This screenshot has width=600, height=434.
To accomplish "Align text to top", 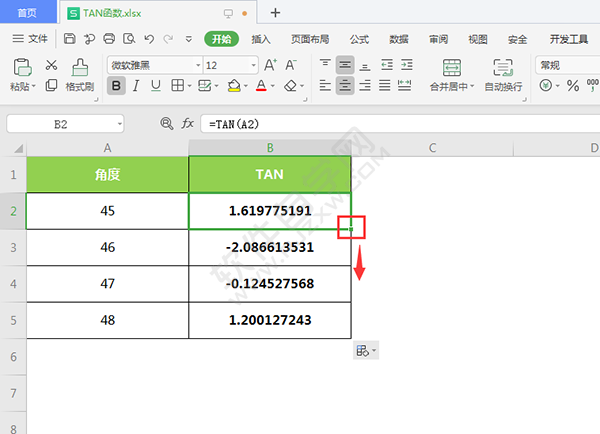I will point(325,65).
